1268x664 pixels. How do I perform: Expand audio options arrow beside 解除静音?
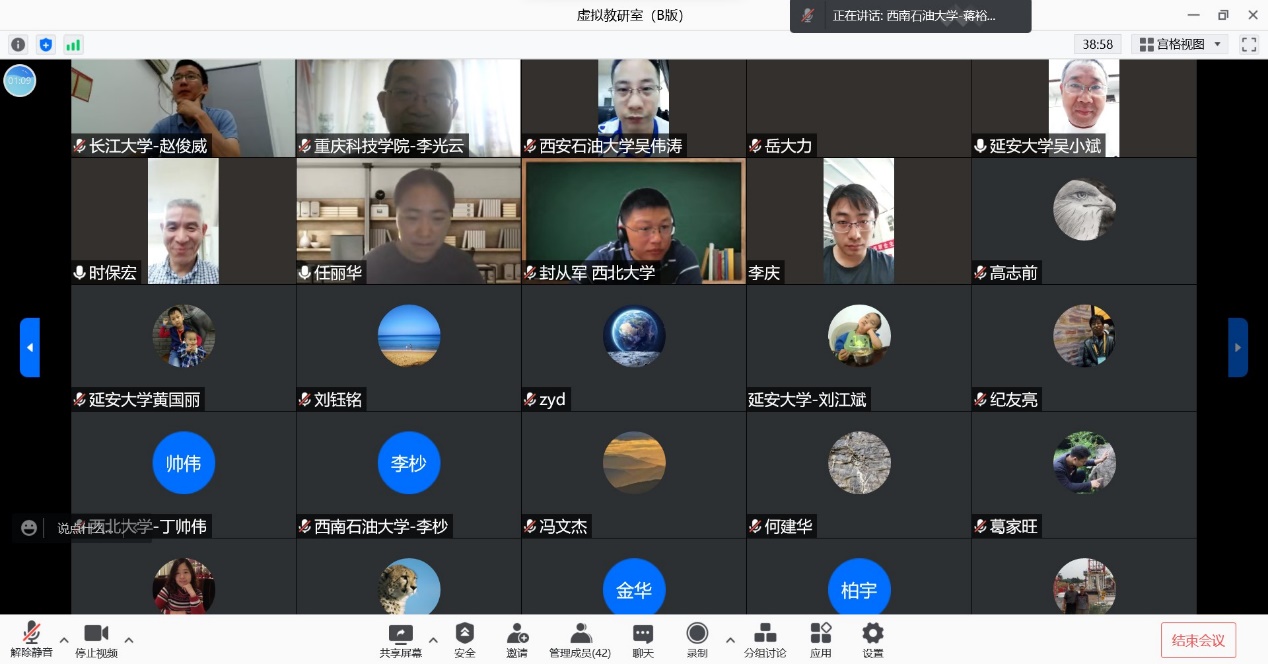point(64,640)
